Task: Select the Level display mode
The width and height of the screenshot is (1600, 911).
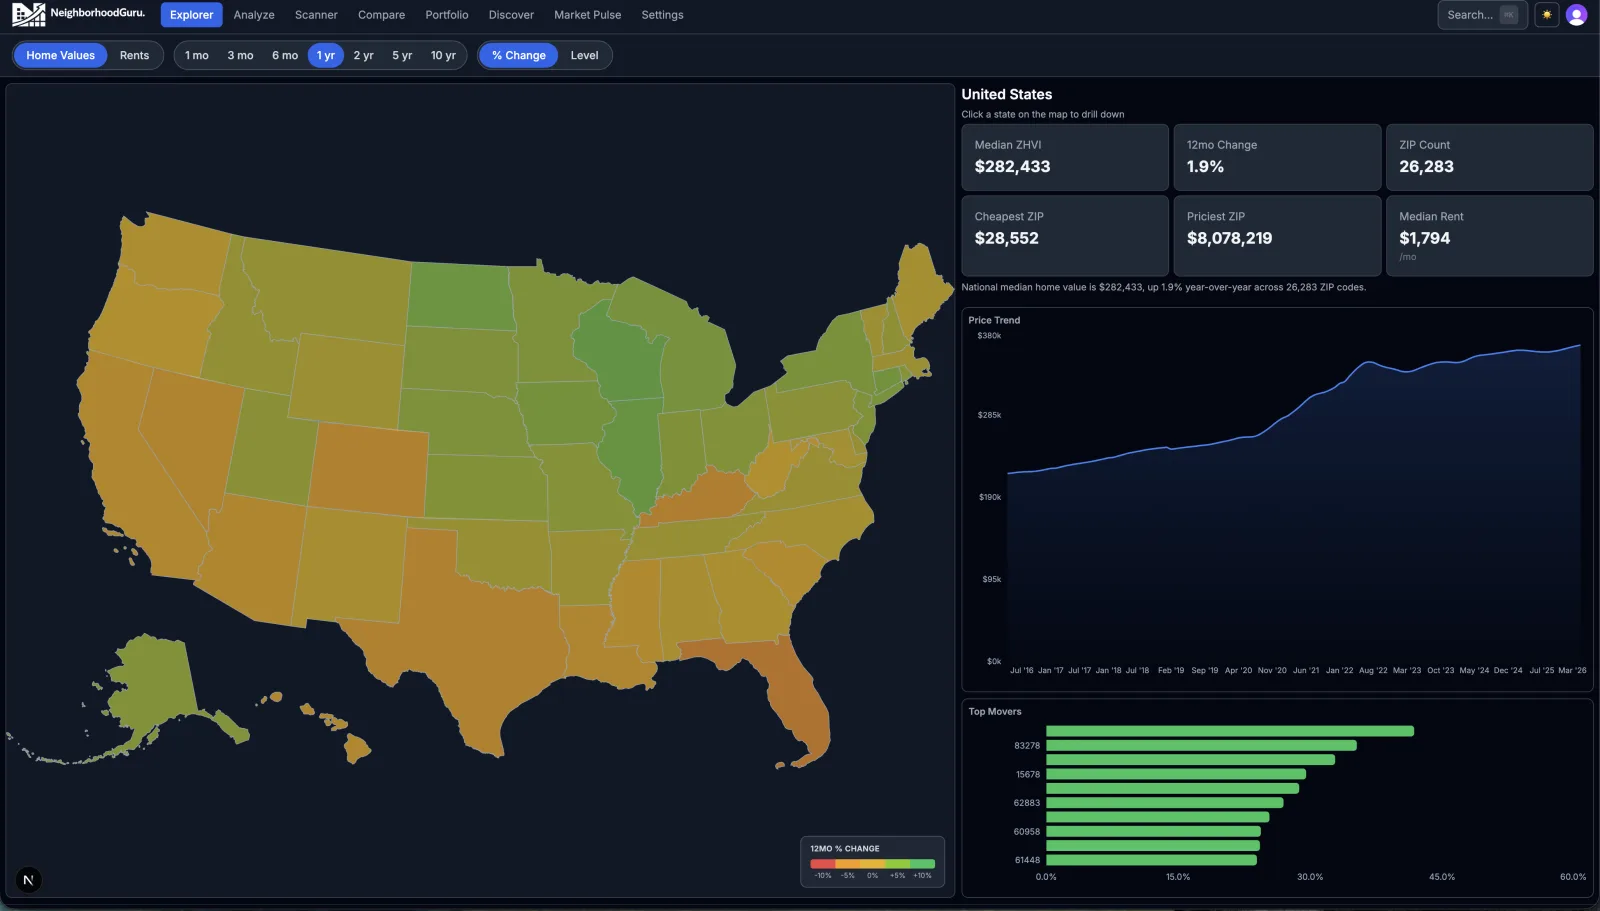Action: point(585,55)
